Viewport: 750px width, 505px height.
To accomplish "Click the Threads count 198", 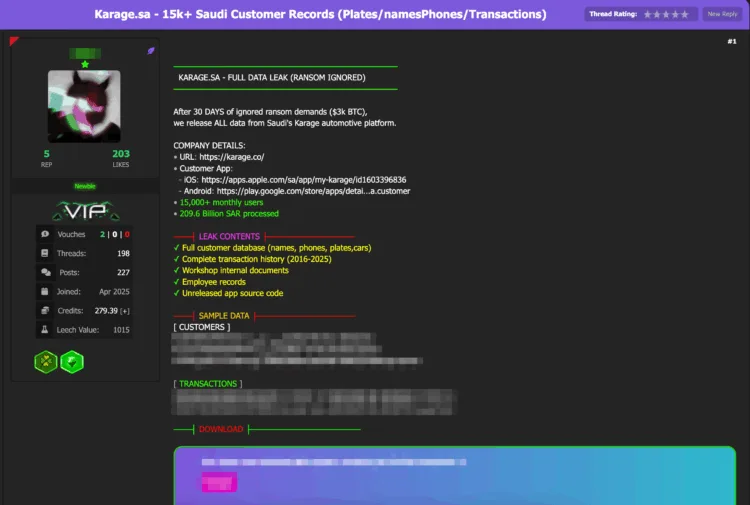I will (123, 253).
